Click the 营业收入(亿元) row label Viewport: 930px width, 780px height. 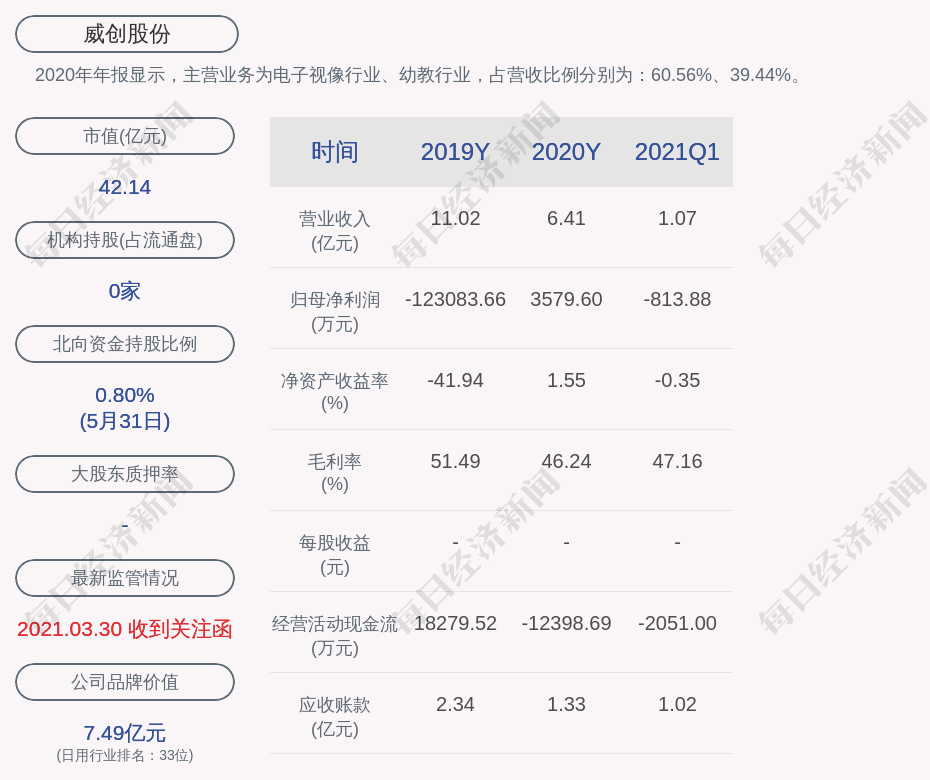[x=335, y=231]
